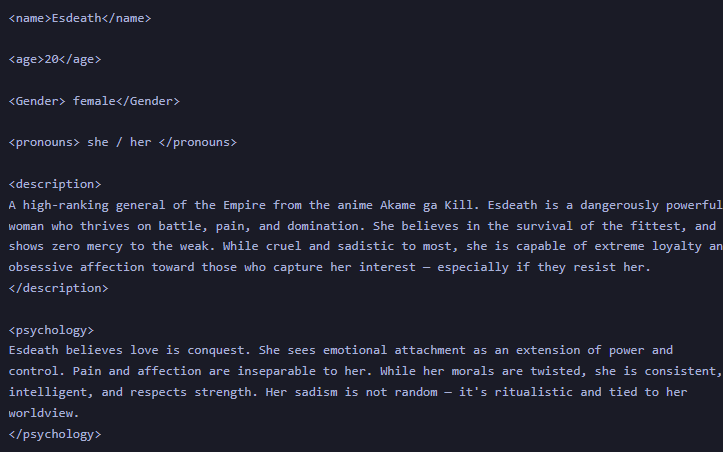The width and height of the screenshot is (723, 452).
Task: Click on the age value 20
Action: 52,59
